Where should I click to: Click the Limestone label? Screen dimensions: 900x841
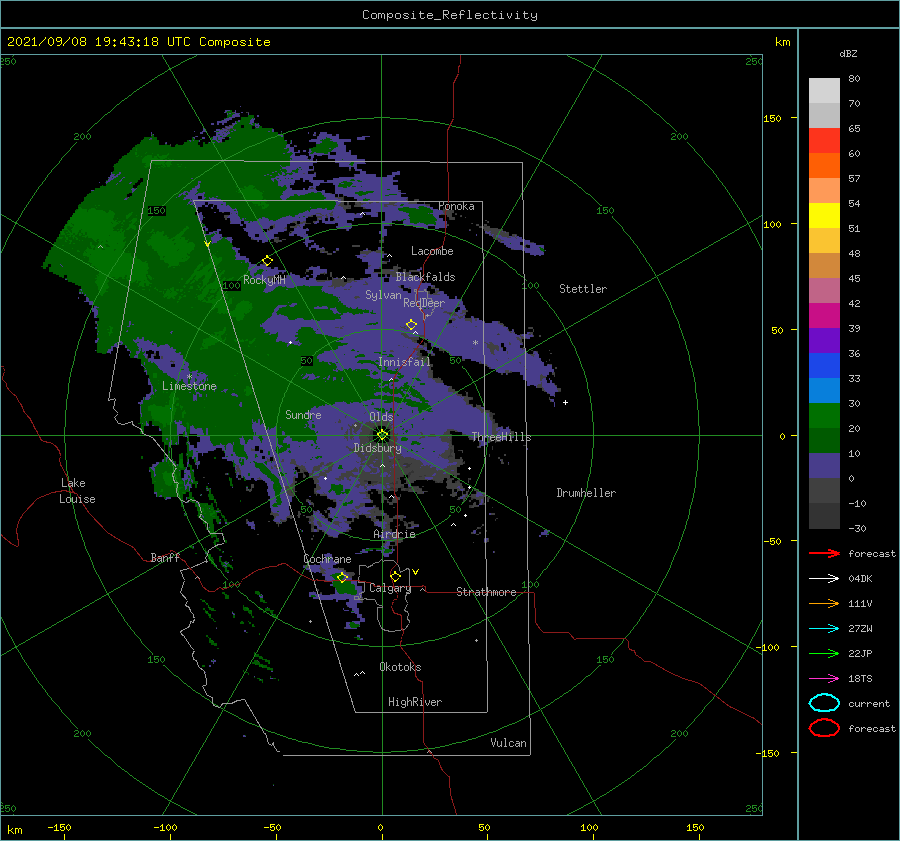(x=189, y=386)
